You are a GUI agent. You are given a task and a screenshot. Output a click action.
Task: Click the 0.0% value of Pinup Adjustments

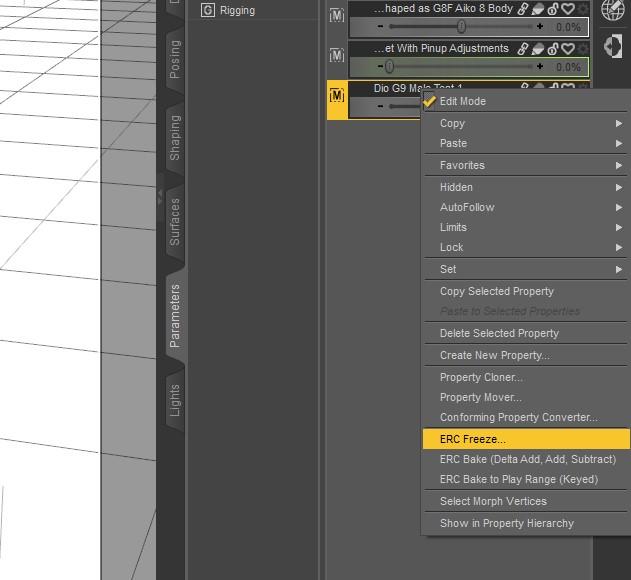coord(568,67)
